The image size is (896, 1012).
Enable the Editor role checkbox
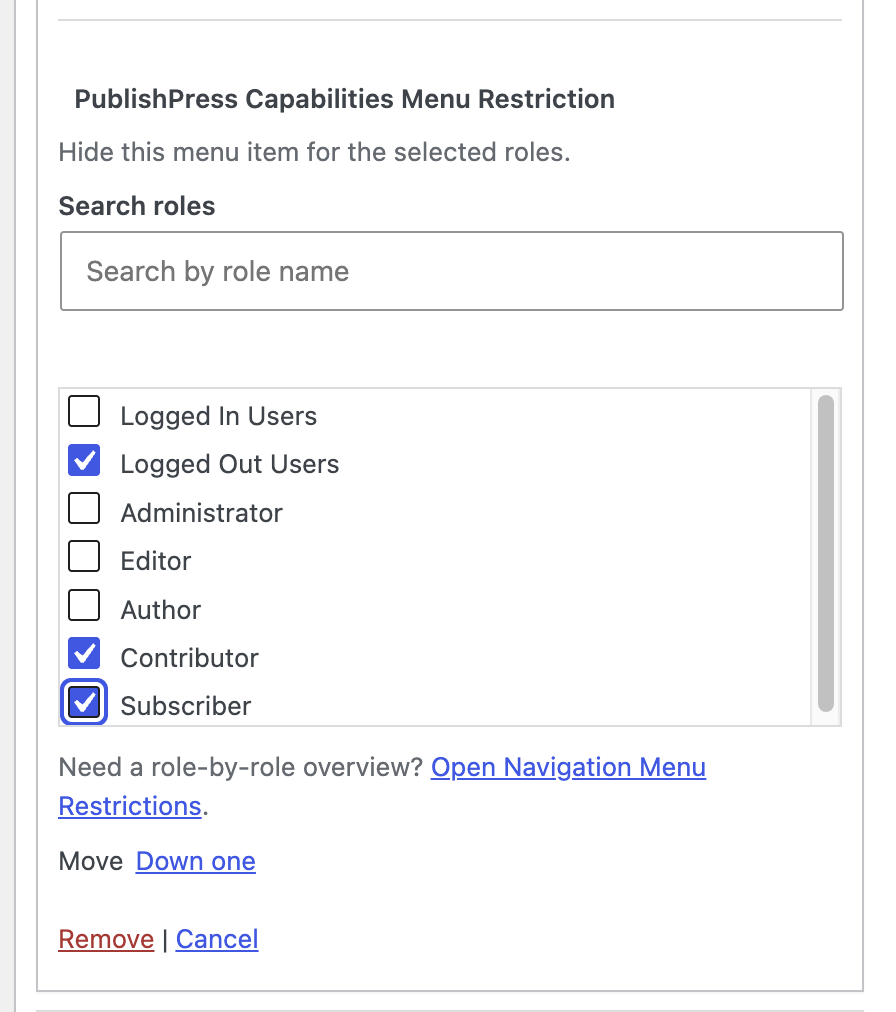84,556
